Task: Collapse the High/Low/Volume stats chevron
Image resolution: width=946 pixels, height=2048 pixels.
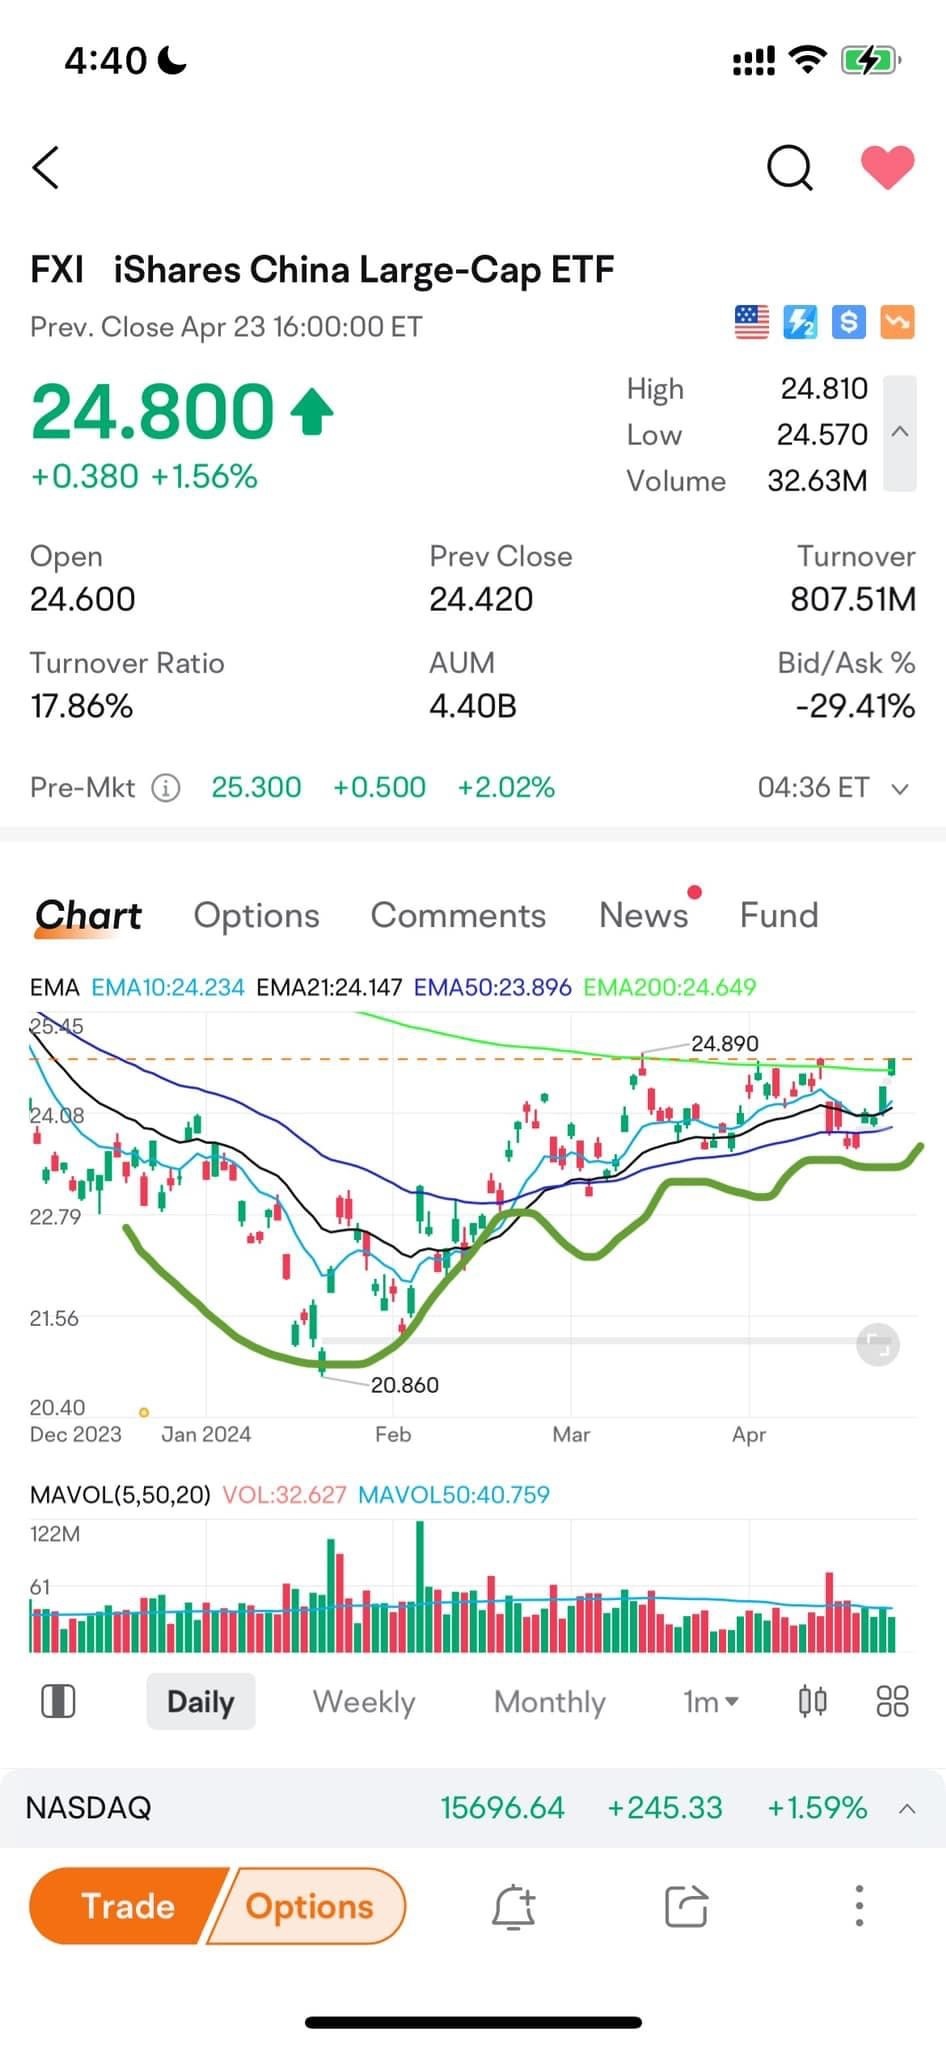Action: coord(900,433)
